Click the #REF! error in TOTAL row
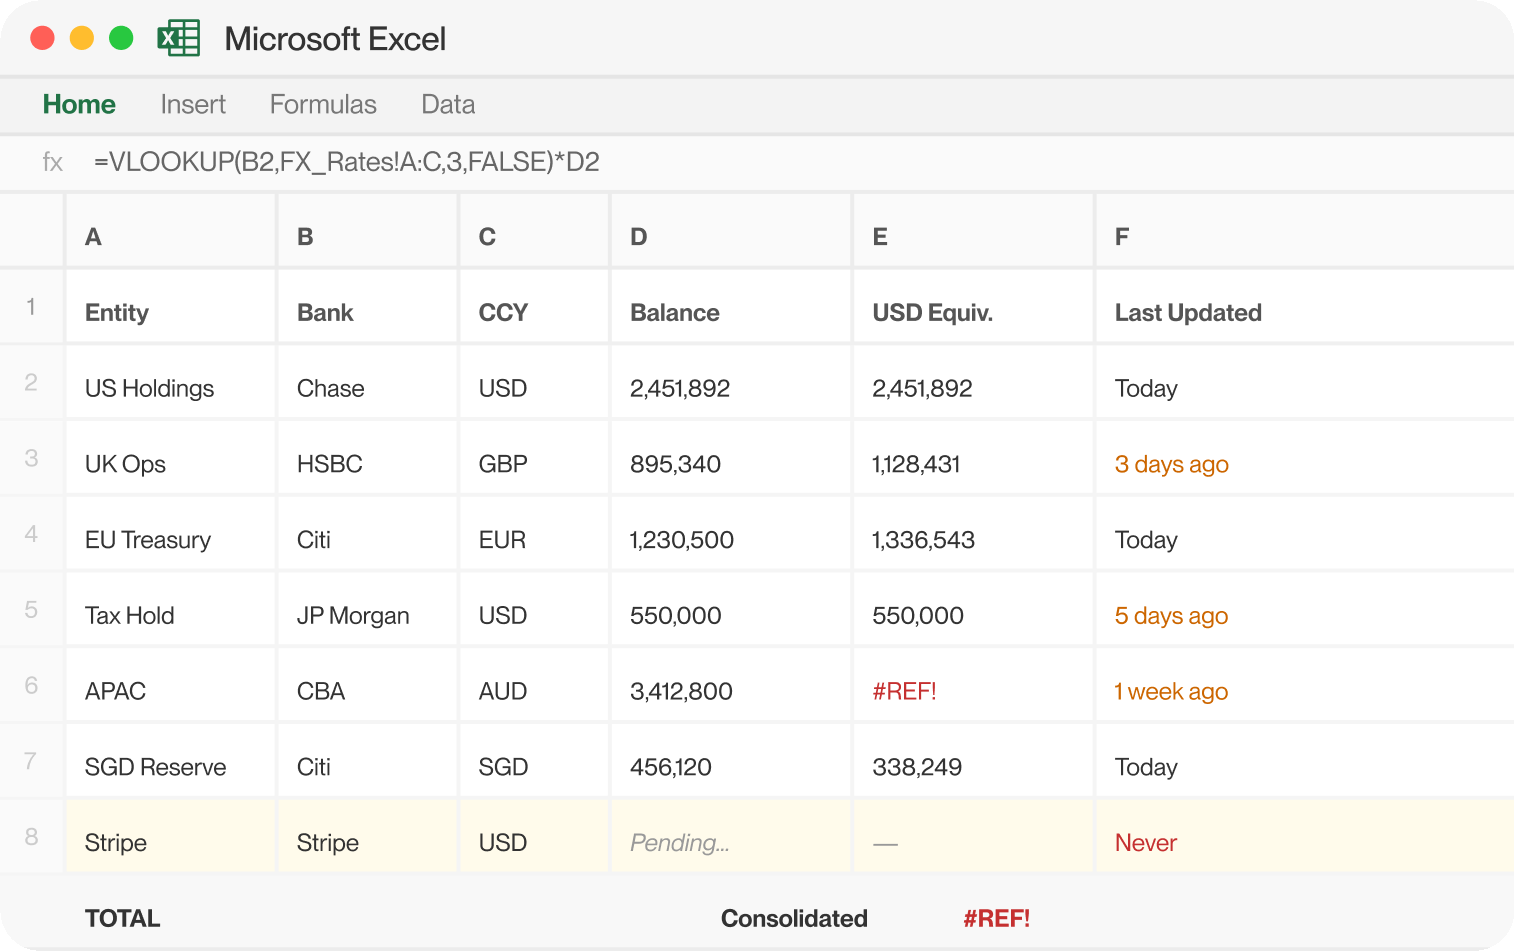The width and height of the screenshot is (1514, 951). (996, 918)
